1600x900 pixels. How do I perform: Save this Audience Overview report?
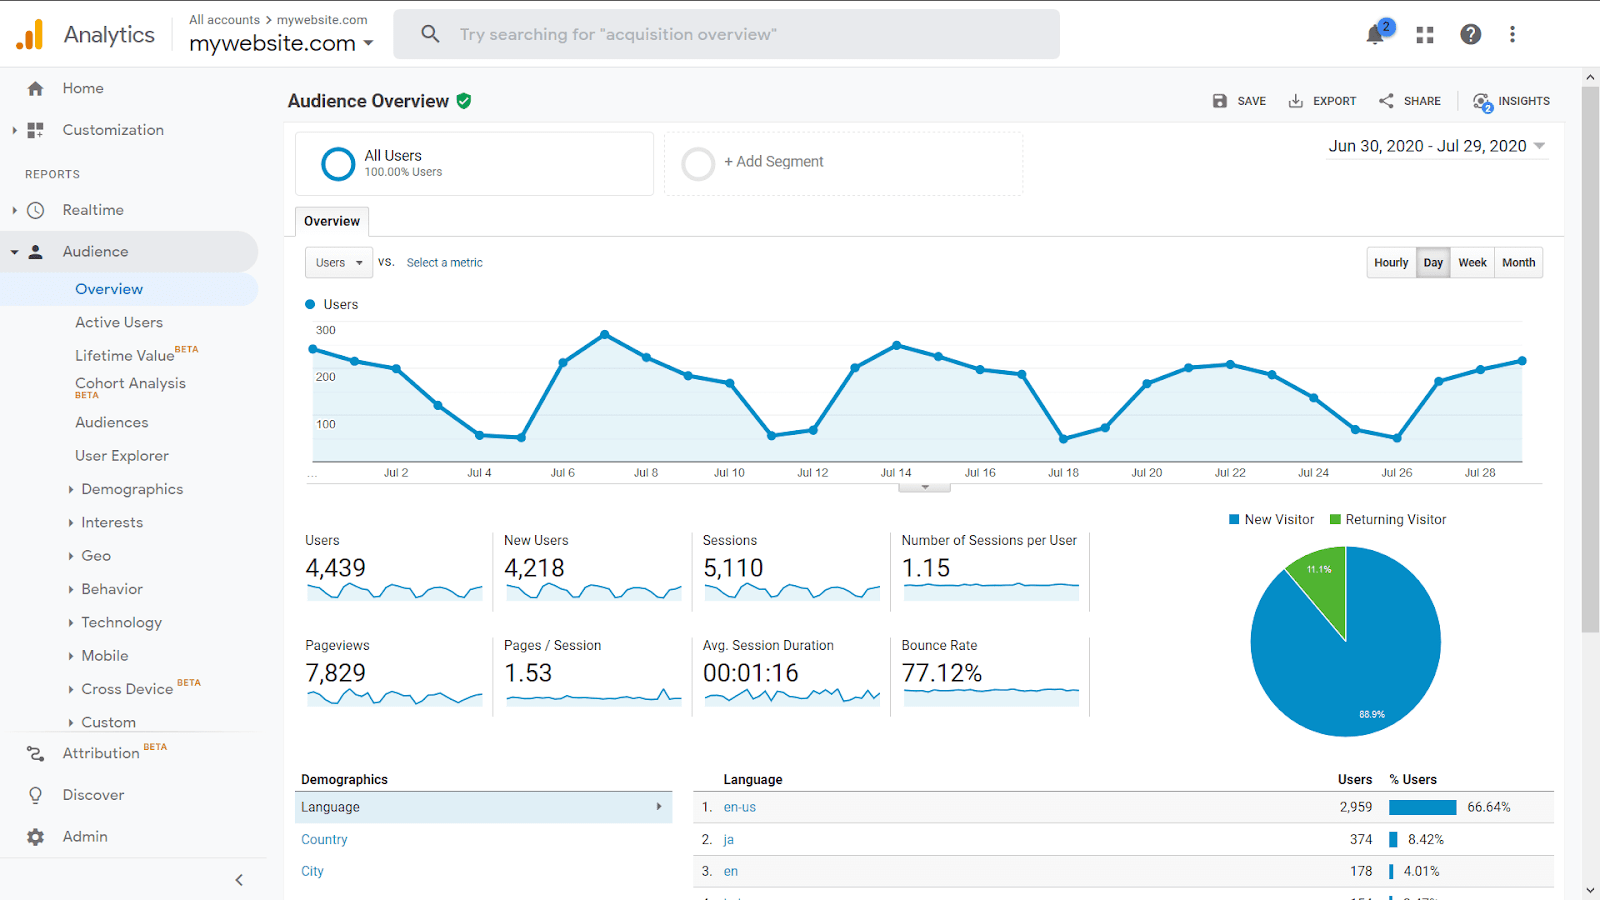click(1238, 100)
